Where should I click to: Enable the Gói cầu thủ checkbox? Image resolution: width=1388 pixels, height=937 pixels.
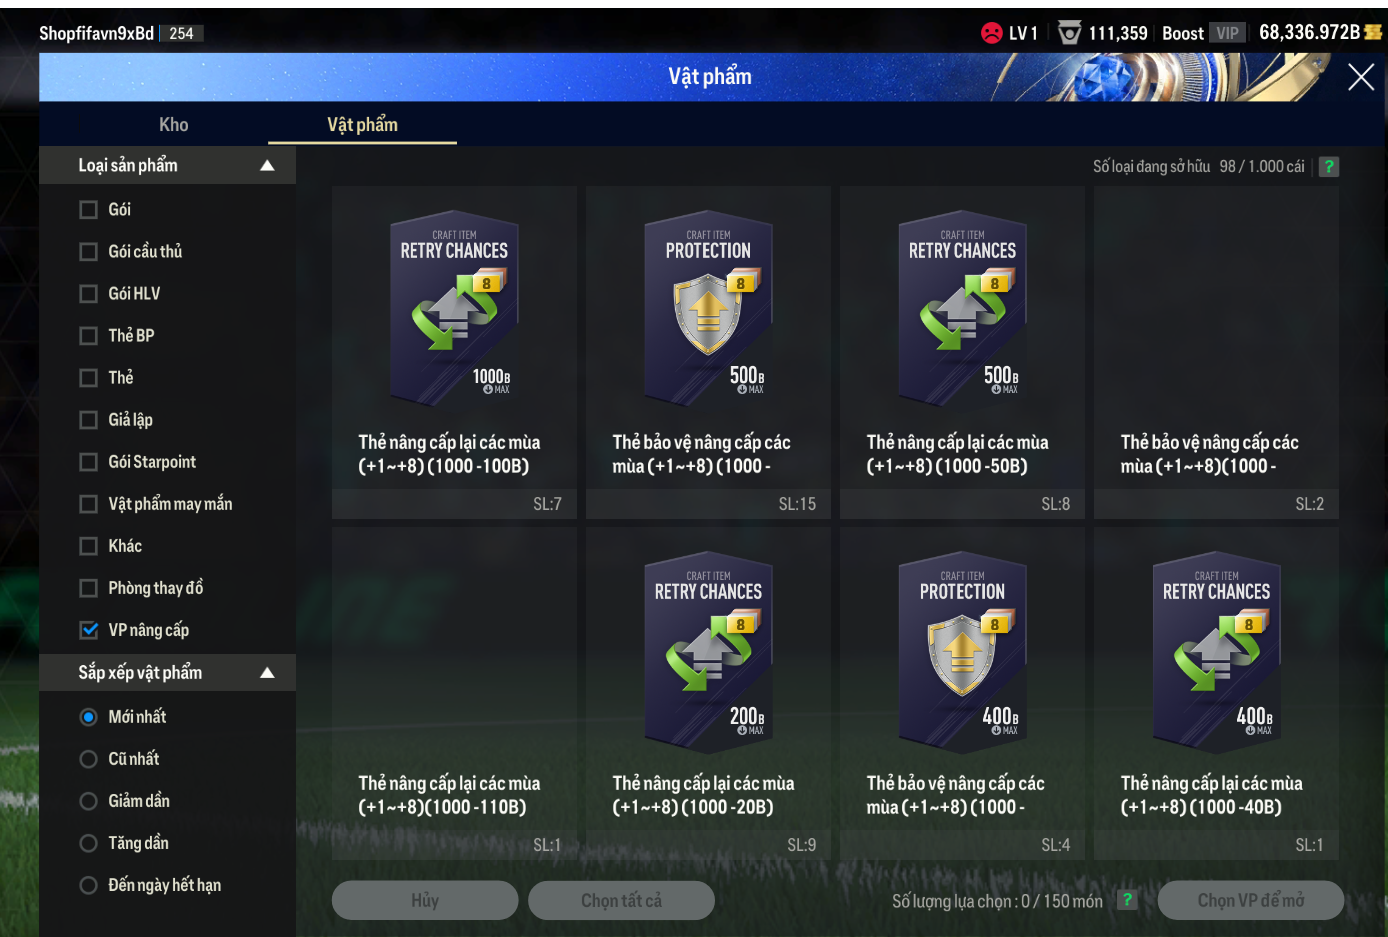tap(89, 252)
